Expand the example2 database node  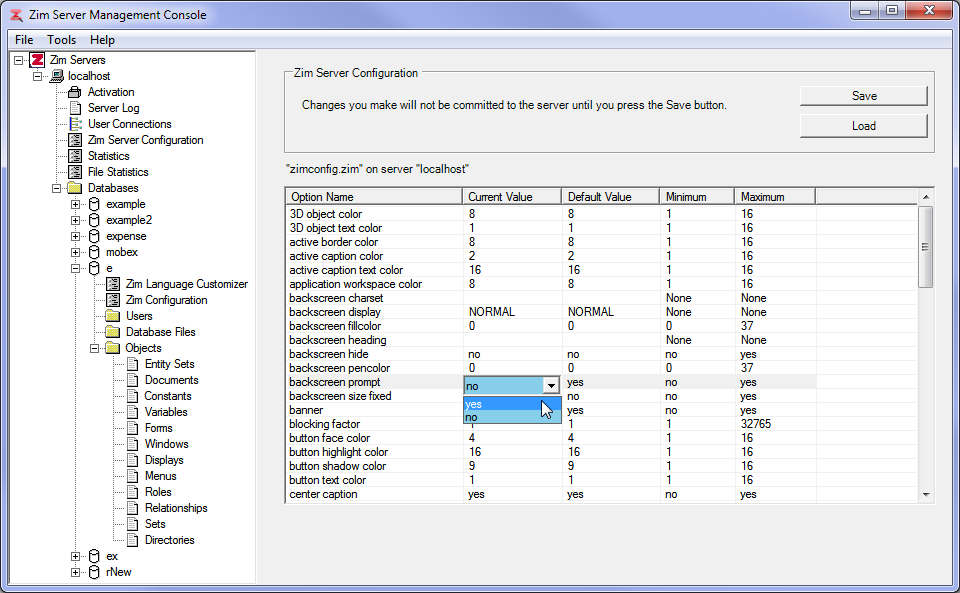75,220
